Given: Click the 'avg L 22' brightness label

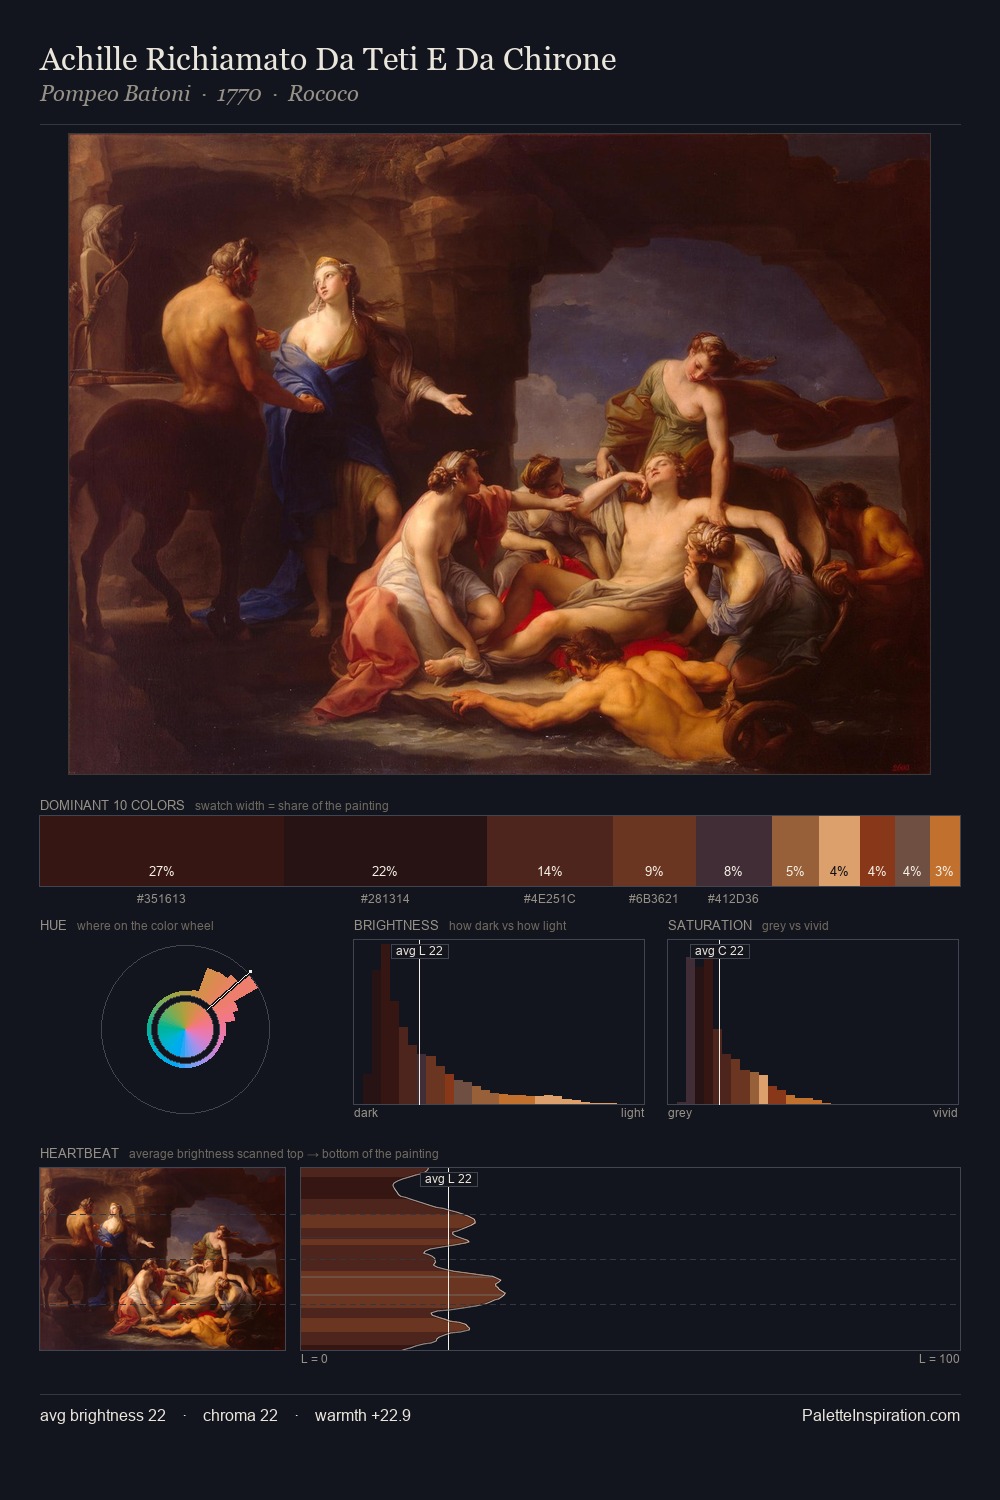Looking at the screenshot, I should [419, 951].
